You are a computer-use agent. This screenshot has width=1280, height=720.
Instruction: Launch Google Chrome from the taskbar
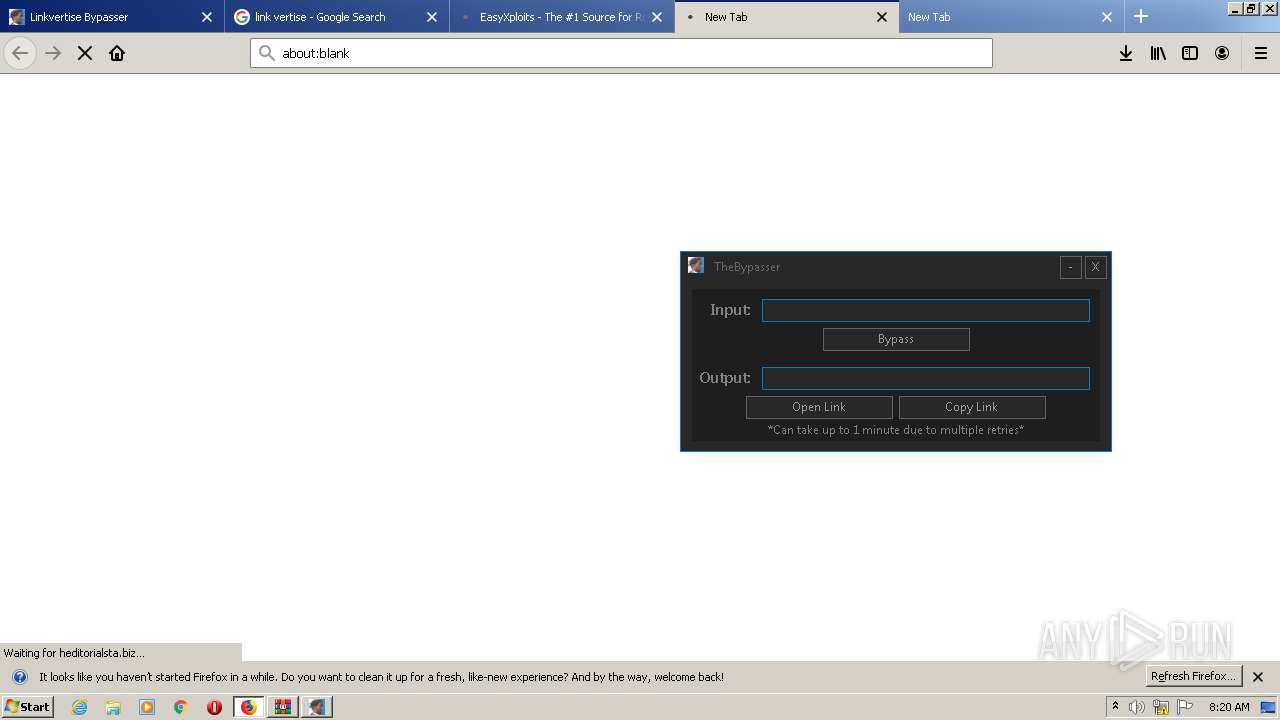181,707
